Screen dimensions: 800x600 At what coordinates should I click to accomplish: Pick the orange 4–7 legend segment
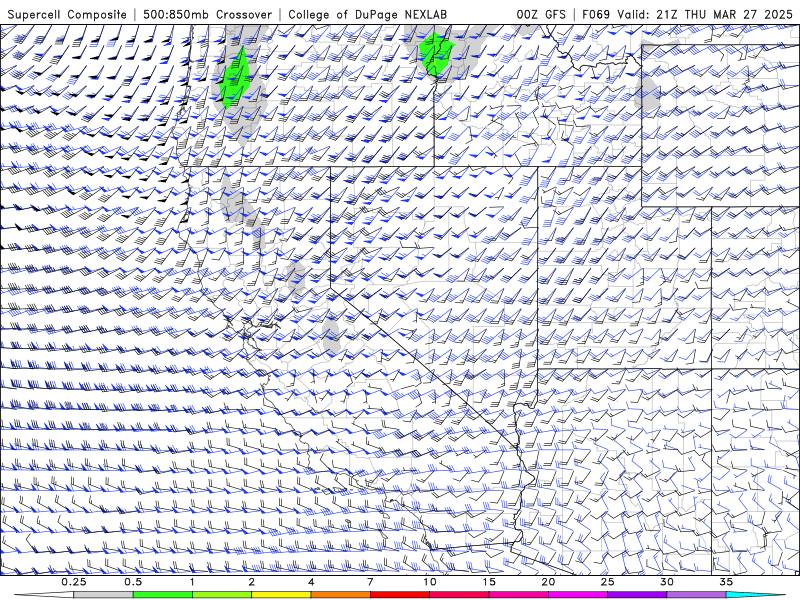[x=340, y=595]
